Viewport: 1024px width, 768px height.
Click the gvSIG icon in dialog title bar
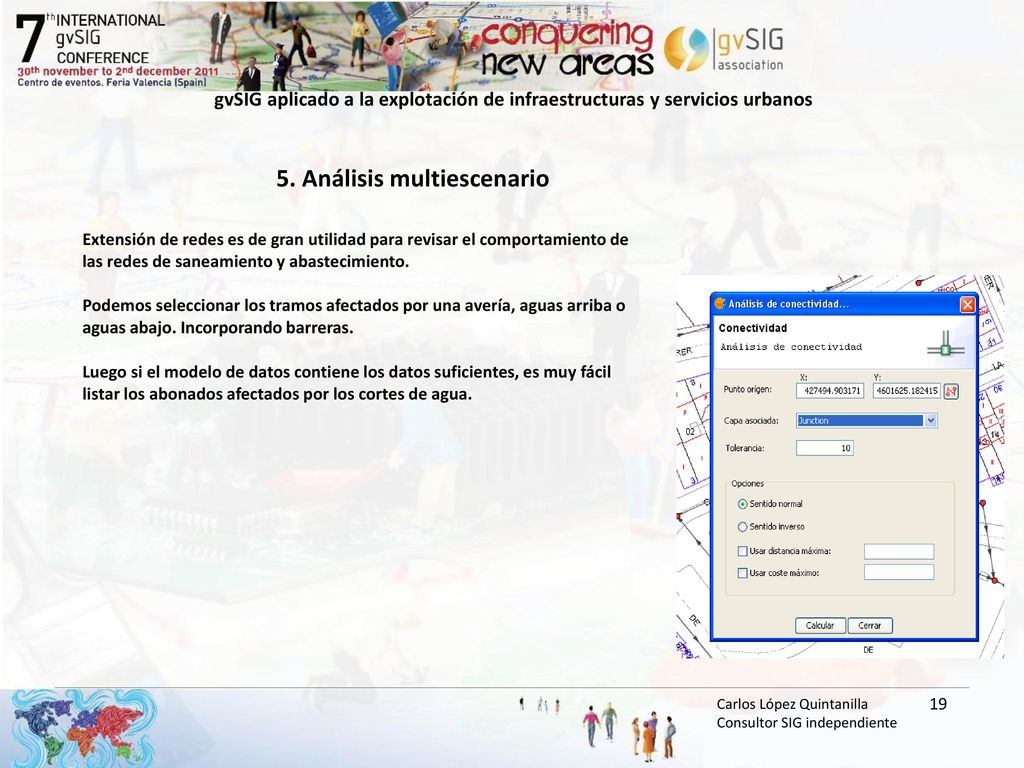click(x=720, y=304)
